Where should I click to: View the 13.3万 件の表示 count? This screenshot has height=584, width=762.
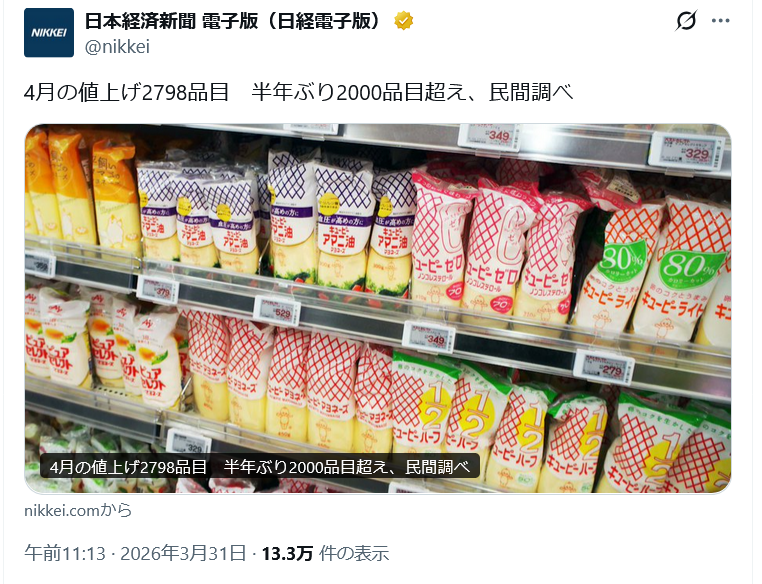[x=325, y=553]
